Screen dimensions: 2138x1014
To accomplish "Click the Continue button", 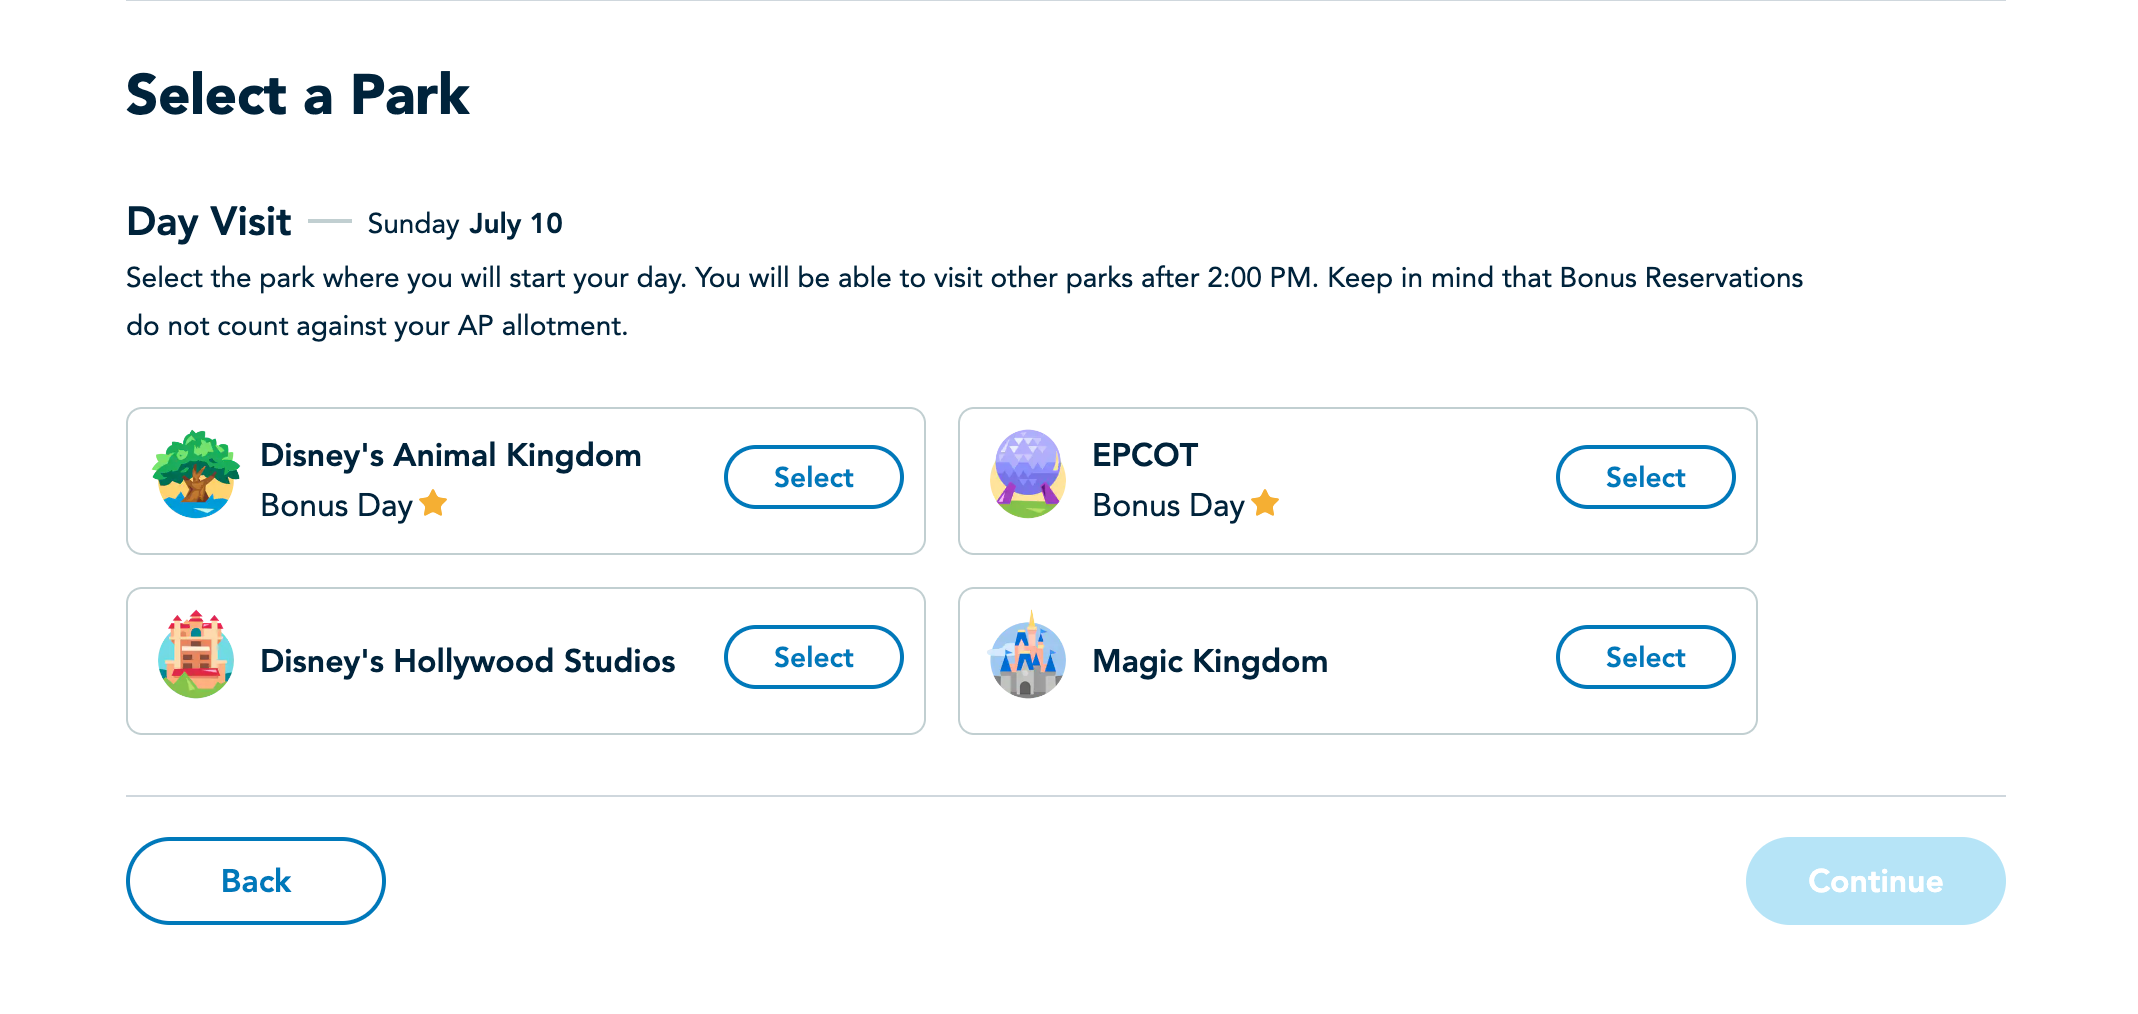I will tap(1875, 881).
